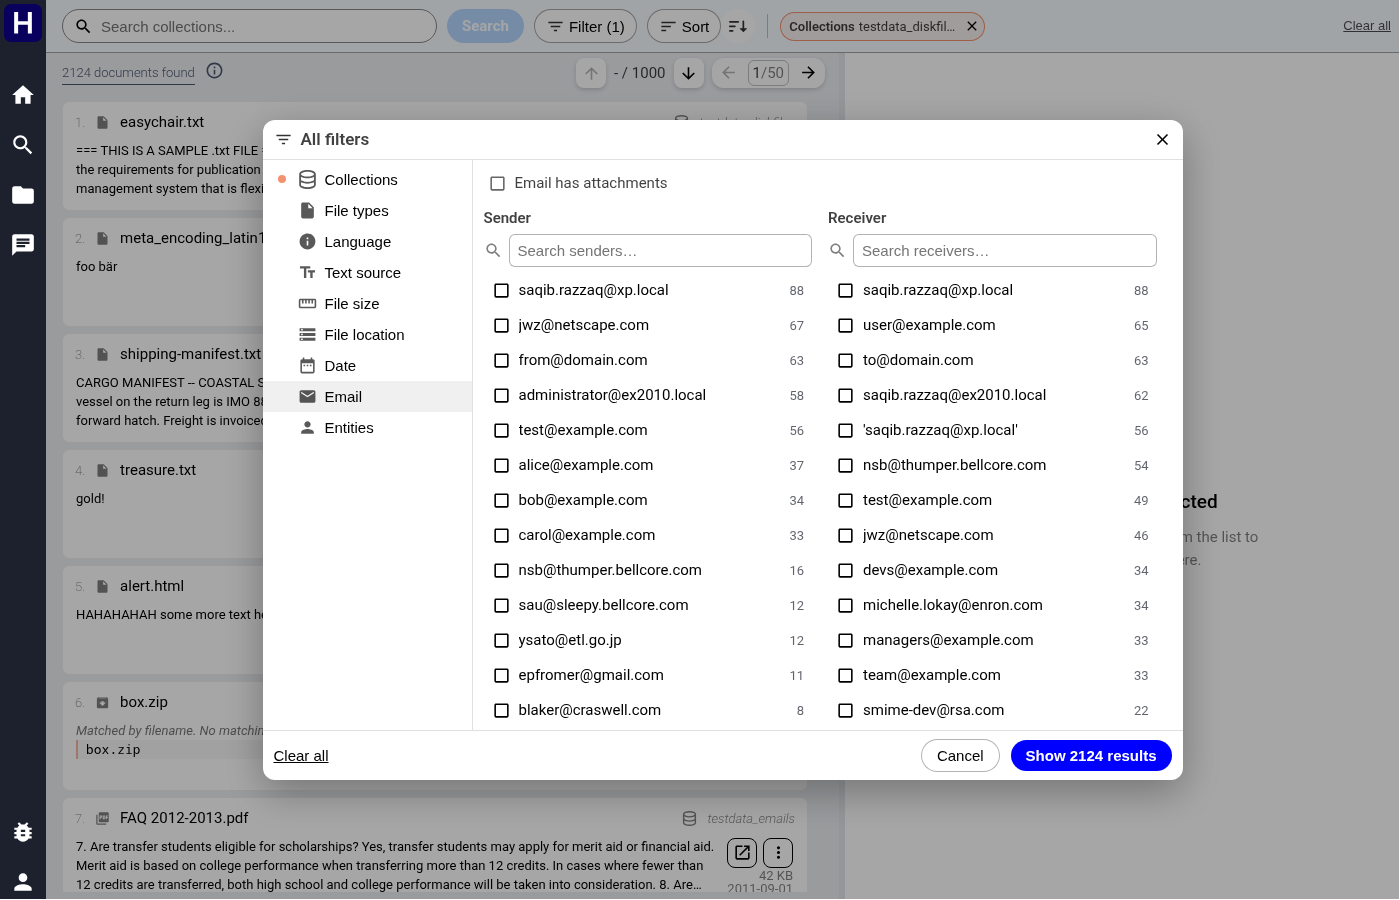Click the Search receivers input field
1400x900 pixels.
1005,251
